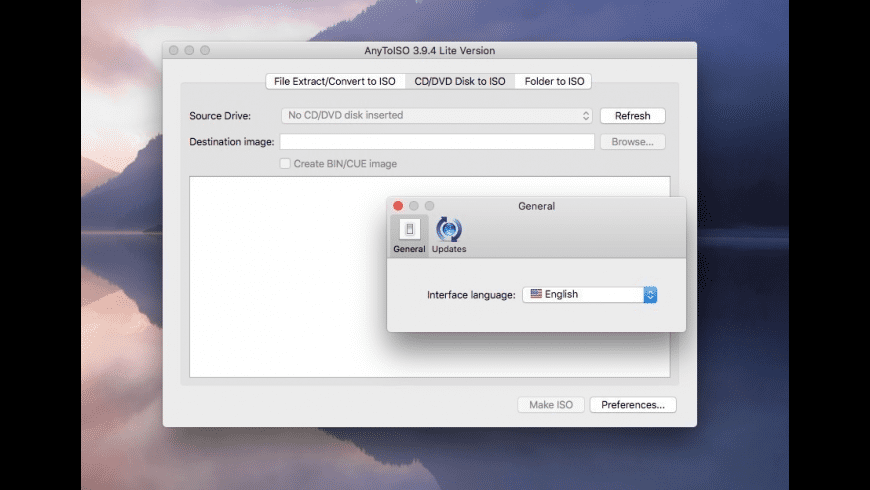The width and height of the screenshot is (870, 490).
Task: Open the Updates preferences pane icon
Action: [x=449, y=235]
